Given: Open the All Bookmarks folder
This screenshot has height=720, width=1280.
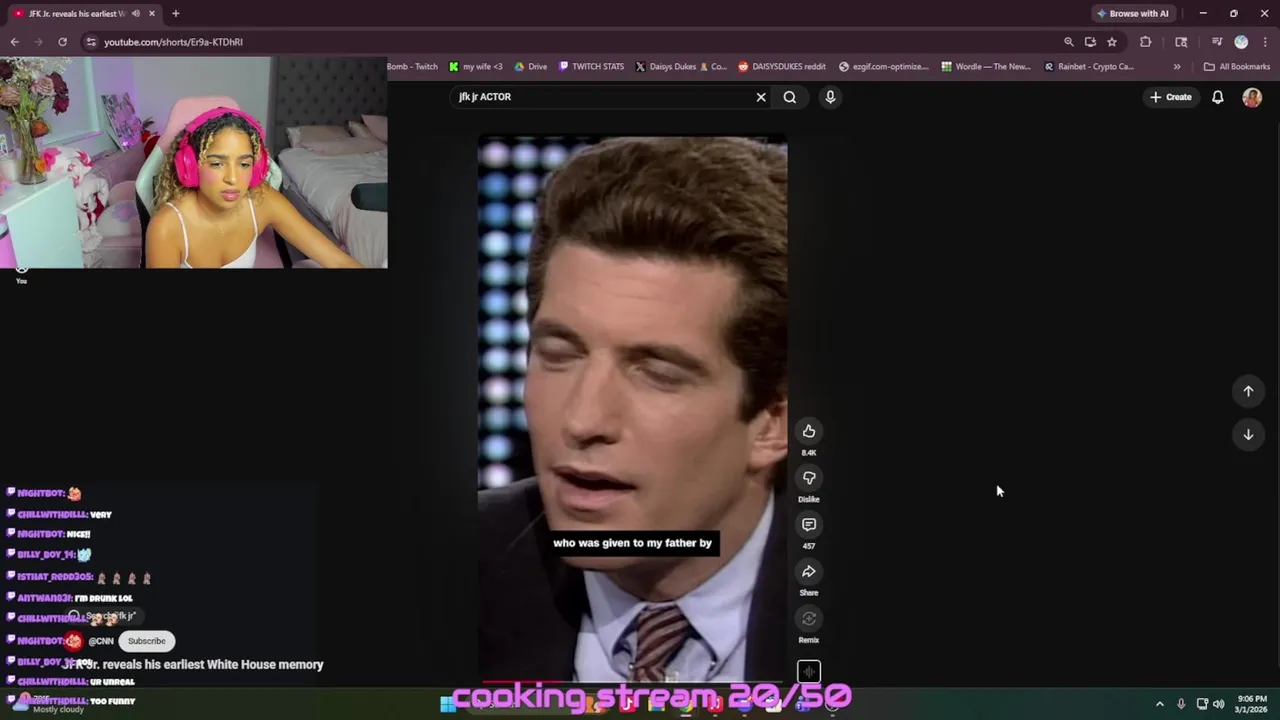Looking at the screenshot, I should coord(1237,67).
